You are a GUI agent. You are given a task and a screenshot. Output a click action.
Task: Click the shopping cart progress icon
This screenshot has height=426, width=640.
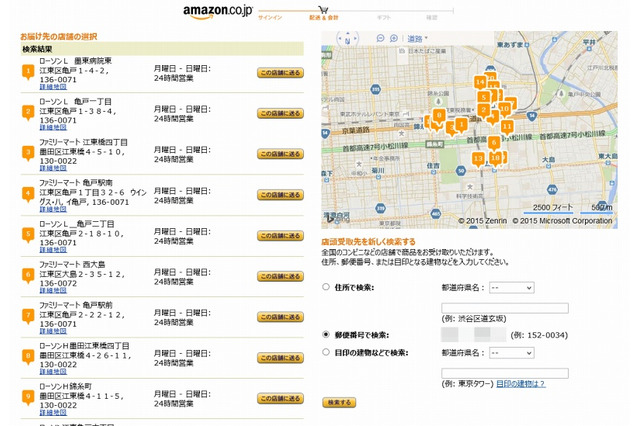pyautogui.click(x=323, y=9)
